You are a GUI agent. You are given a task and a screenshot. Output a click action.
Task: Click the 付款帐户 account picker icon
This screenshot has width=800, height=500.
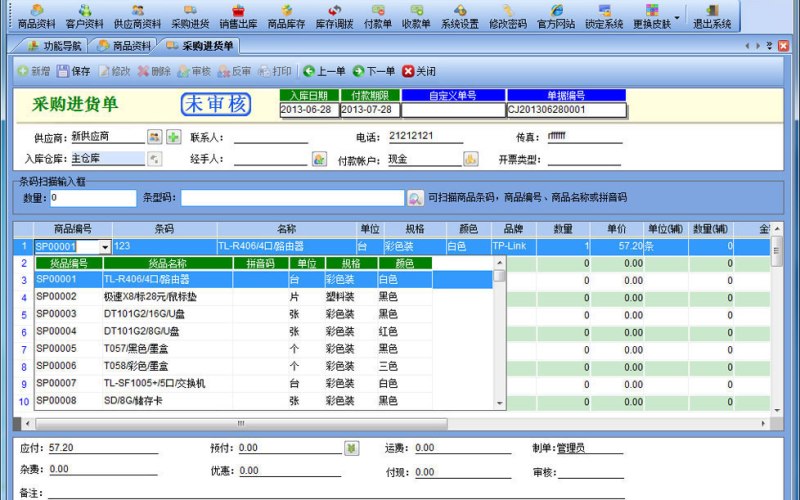(470, 159)
